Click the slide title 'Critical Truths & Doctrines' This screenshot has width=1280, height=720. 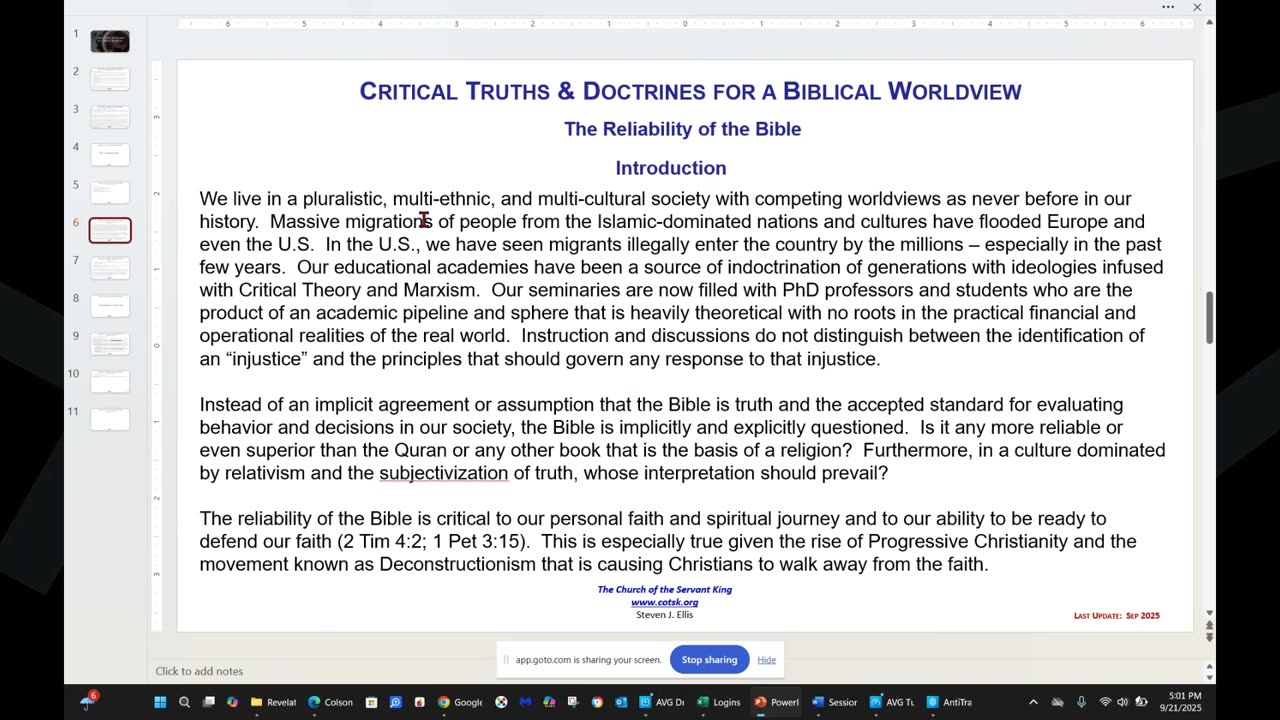coord(690,91)
